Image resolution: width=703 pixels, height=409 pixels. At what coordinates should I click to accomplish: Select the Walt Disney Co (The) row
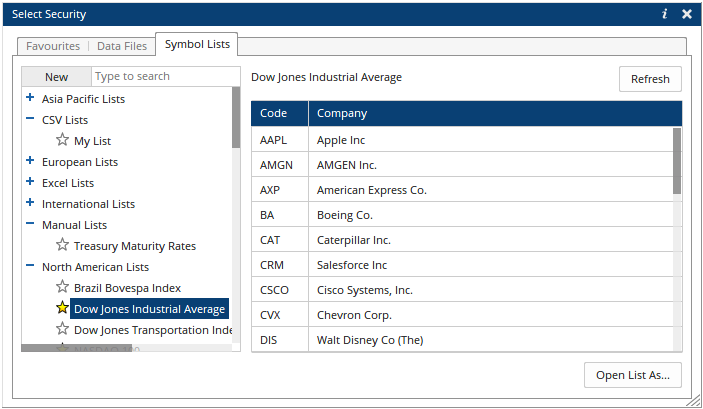coord(462,340)
